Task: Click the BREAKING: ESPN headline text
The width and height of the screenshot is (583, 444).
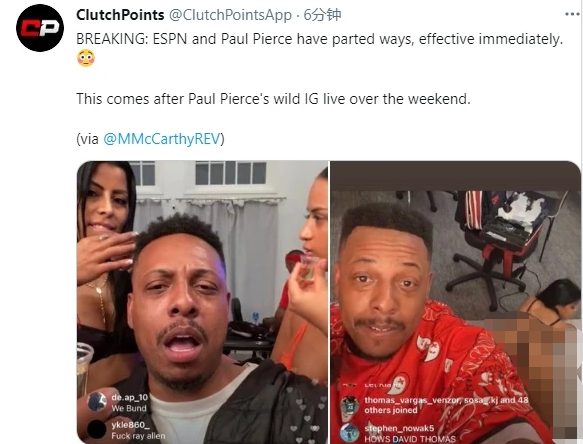Action: pyautogui.click(x=320, y=39)
